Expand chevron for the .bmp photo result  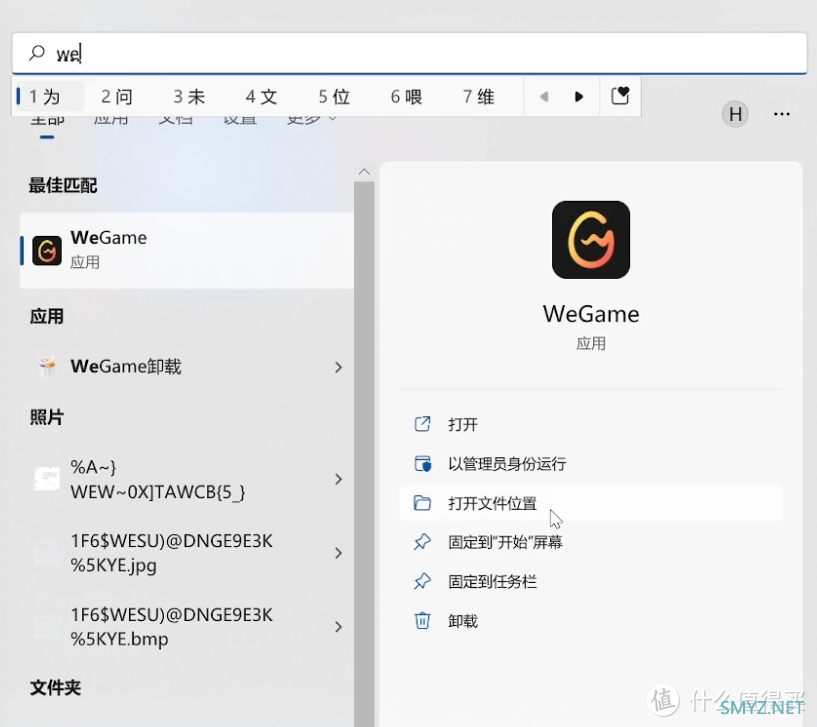tap(339, 626)
